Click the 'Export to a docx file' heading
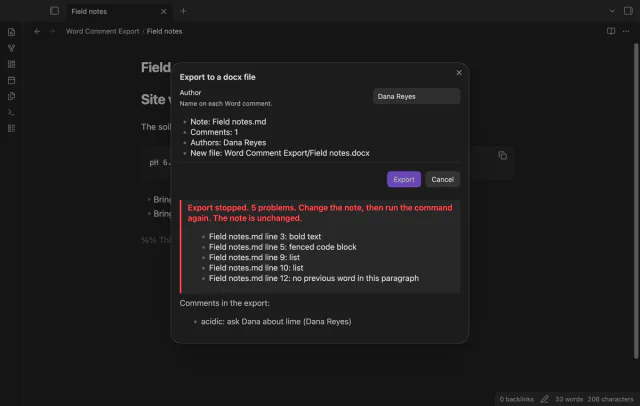This screenshot has width=640, height=406. pos(218,77)
